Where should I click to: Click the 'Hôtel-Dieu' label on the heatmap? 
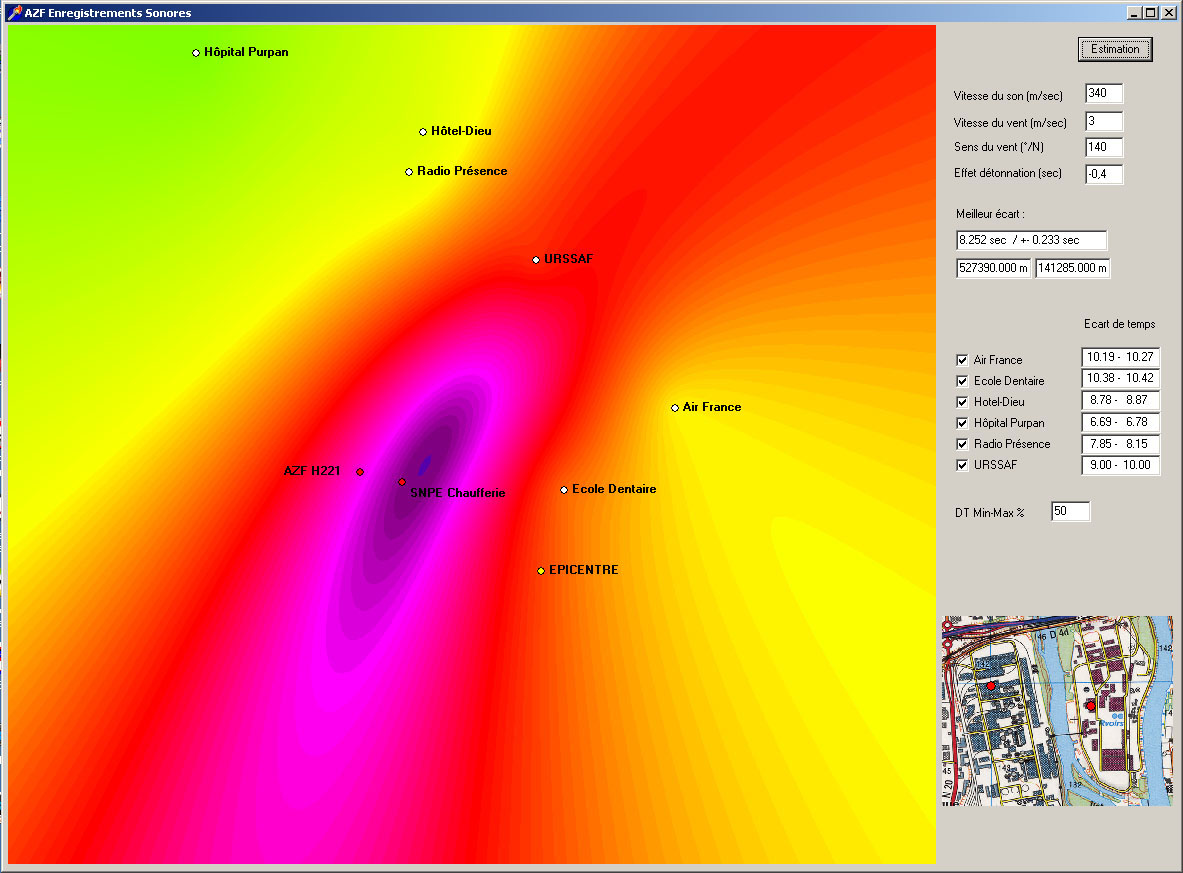click(x=461, y=131)
